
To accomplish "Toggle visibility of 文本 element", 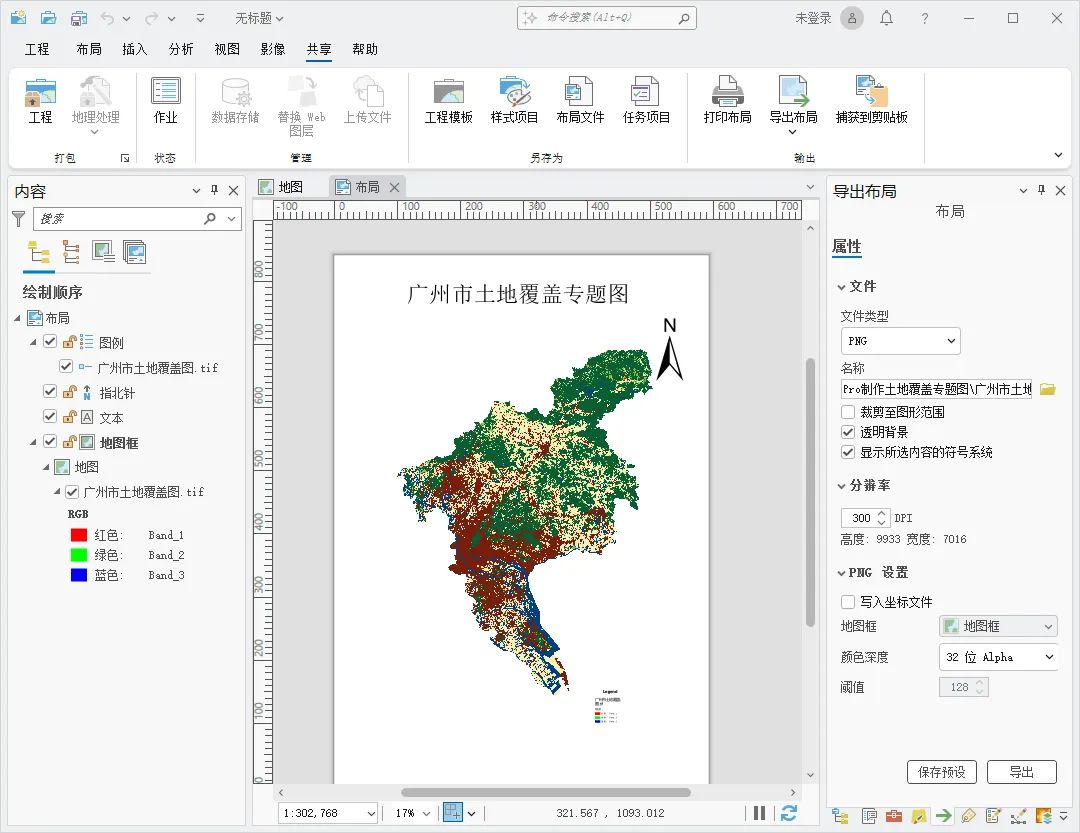I will coord(50,416).
